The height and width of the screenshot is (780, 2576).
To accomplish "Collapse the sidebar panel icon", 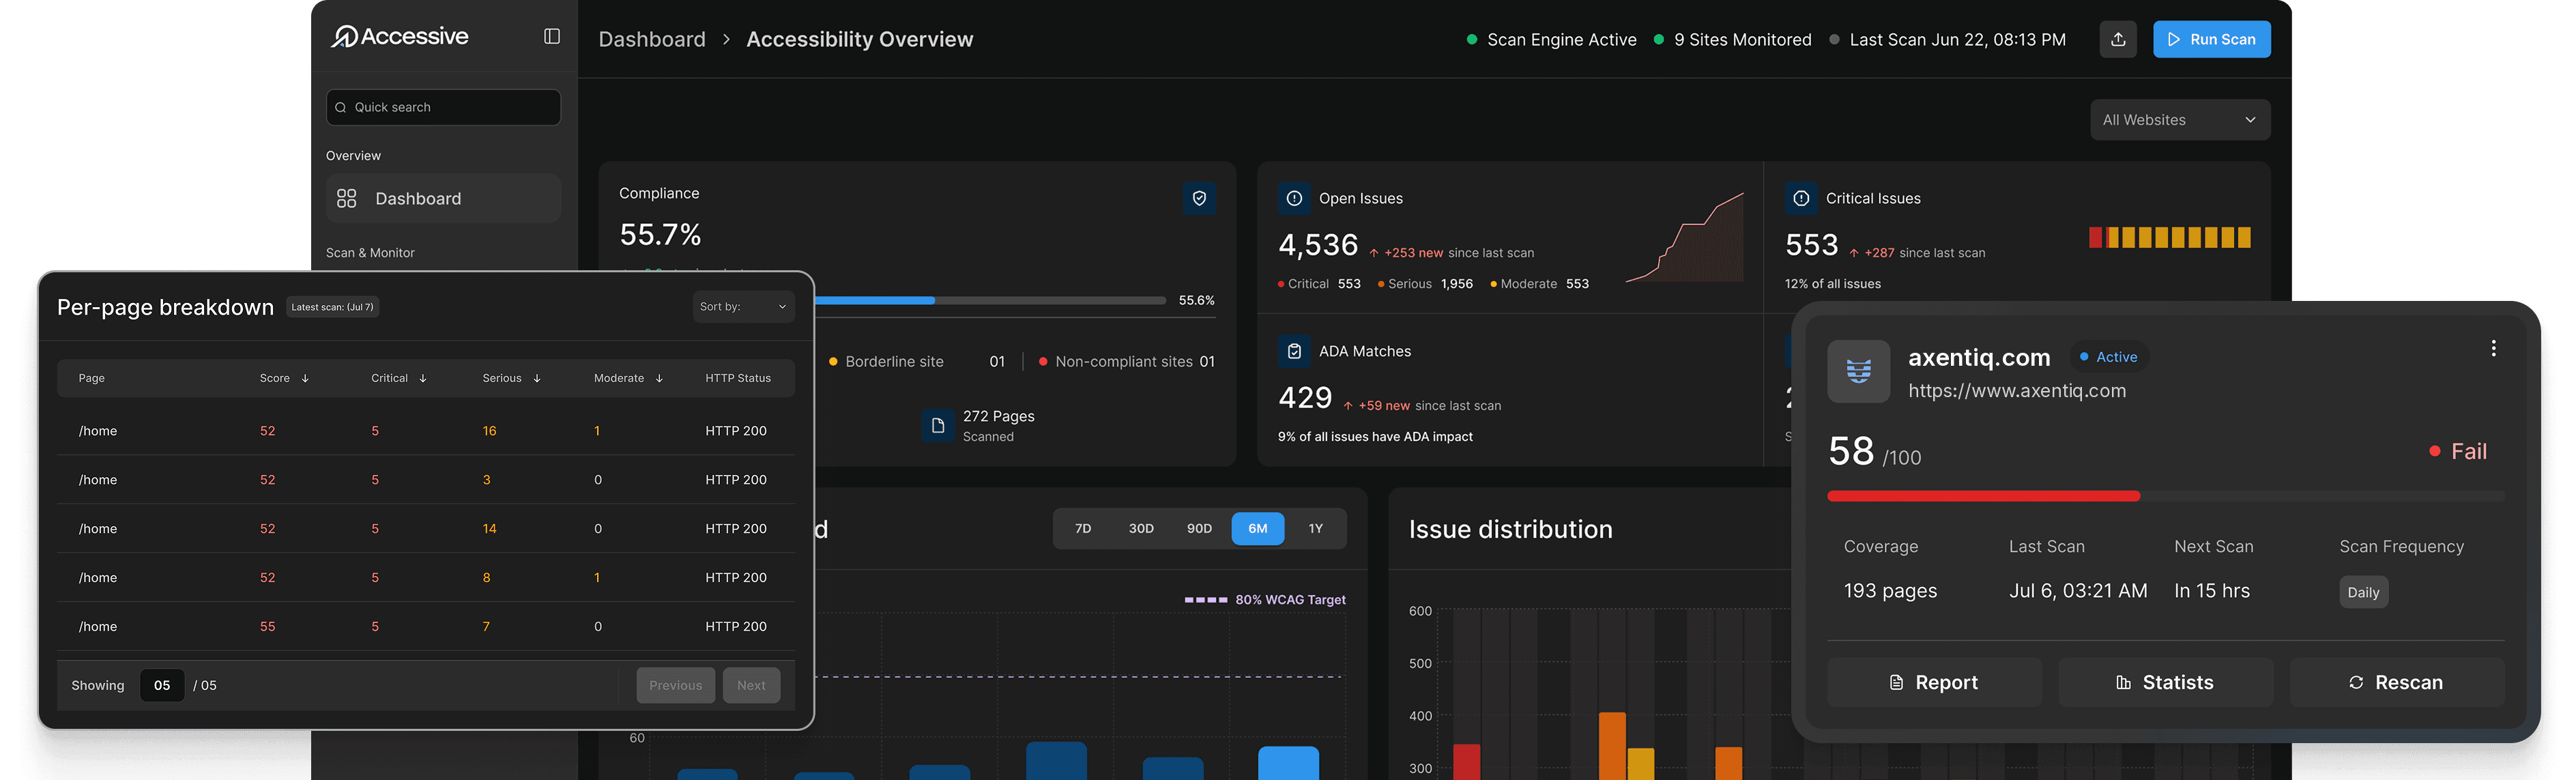I will (x=552, y=37).
